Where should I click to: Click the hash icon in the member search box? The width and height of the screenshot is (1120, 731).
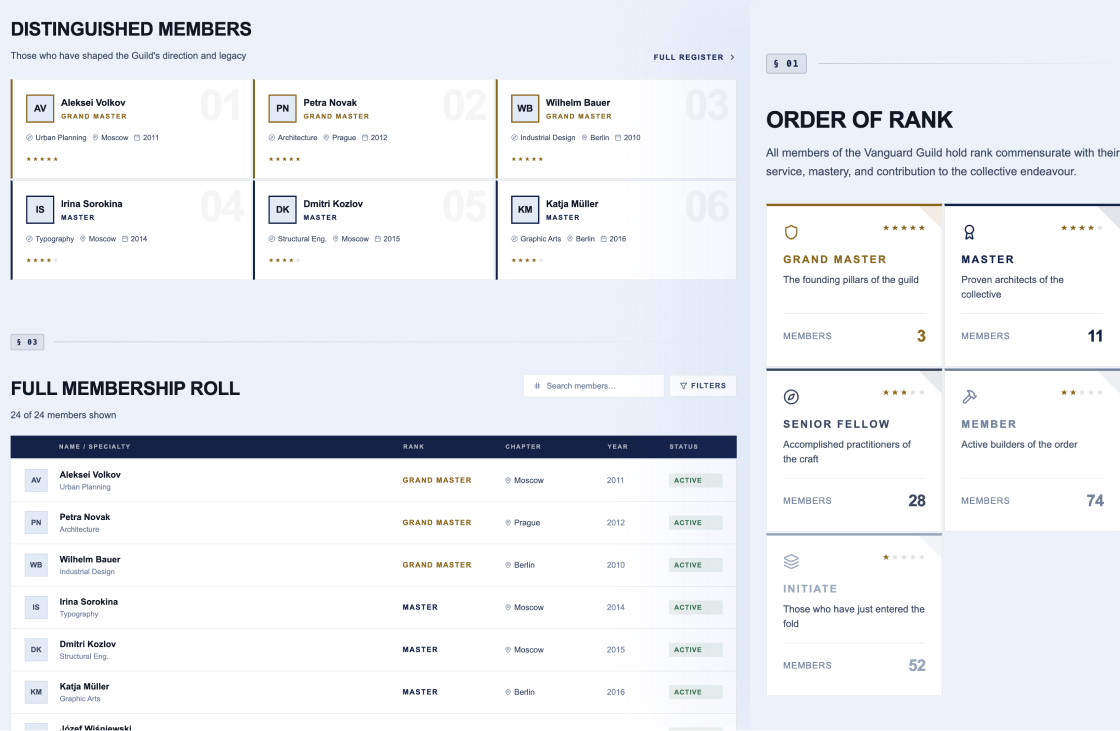[x=537, y=385]
